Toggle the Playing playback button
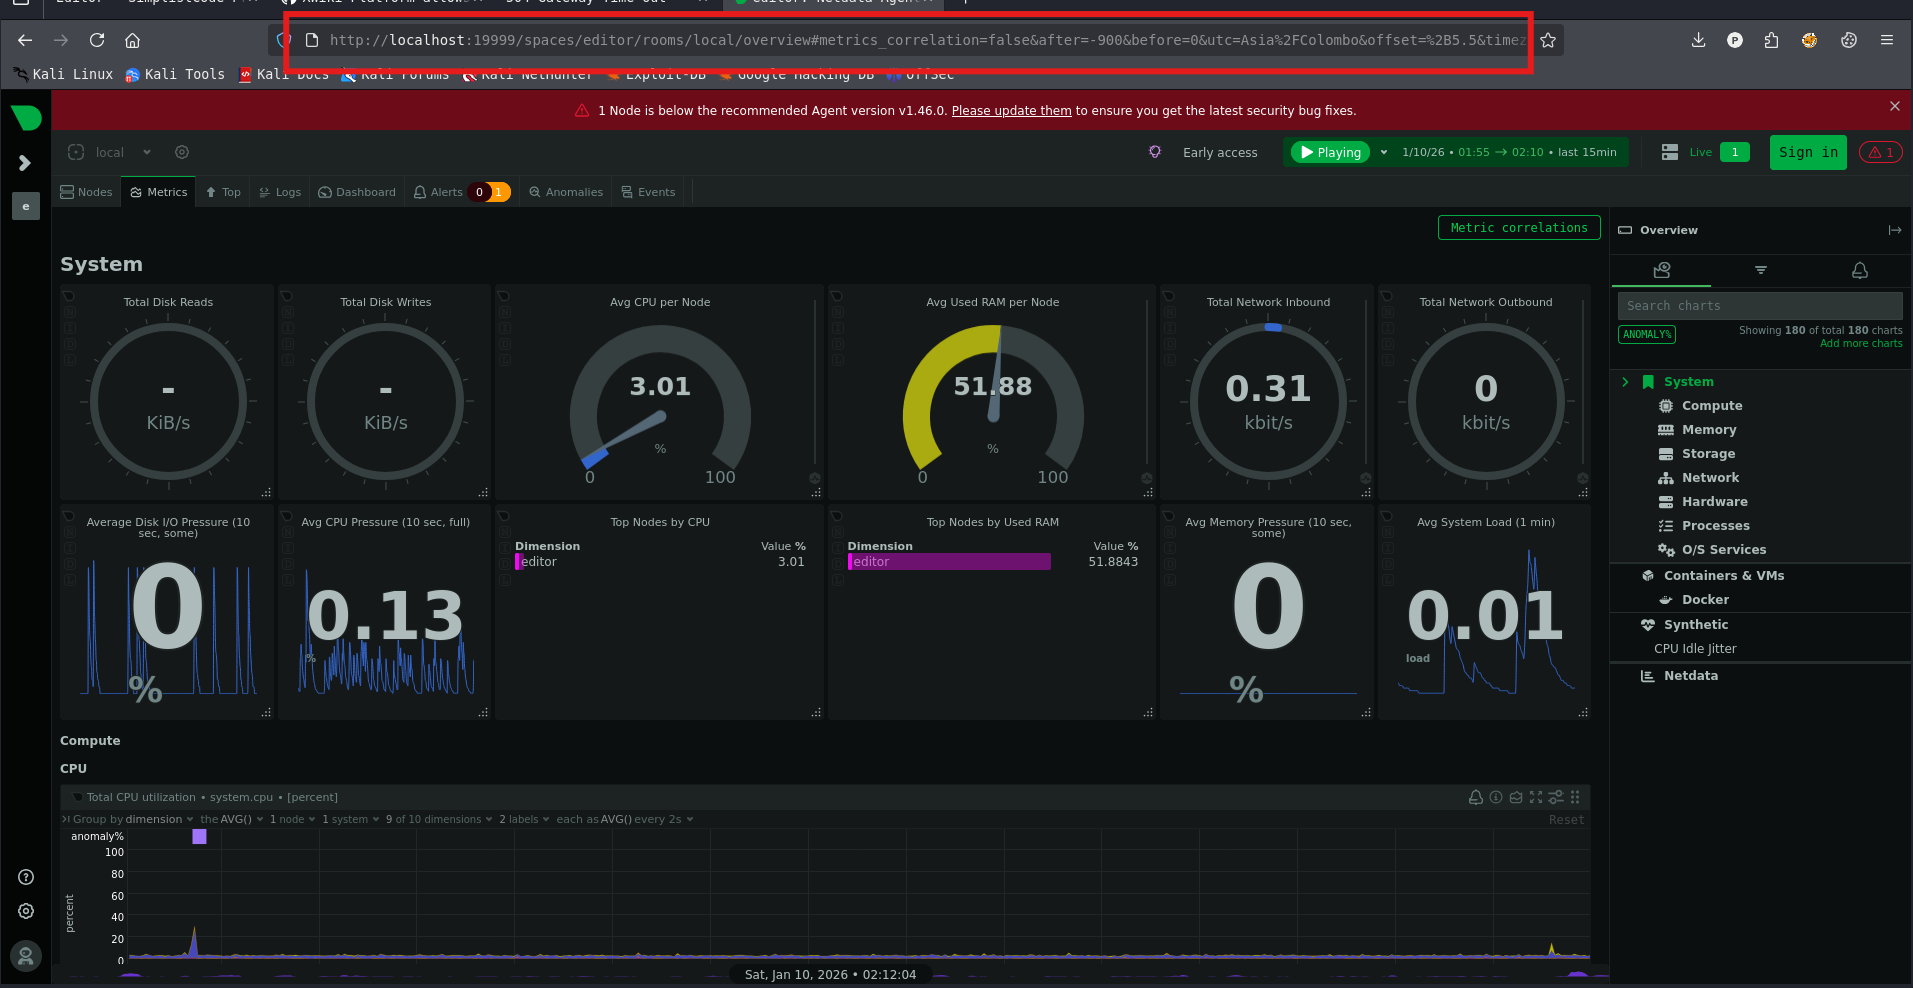The image size is (1913, 988). [1331, 152]
